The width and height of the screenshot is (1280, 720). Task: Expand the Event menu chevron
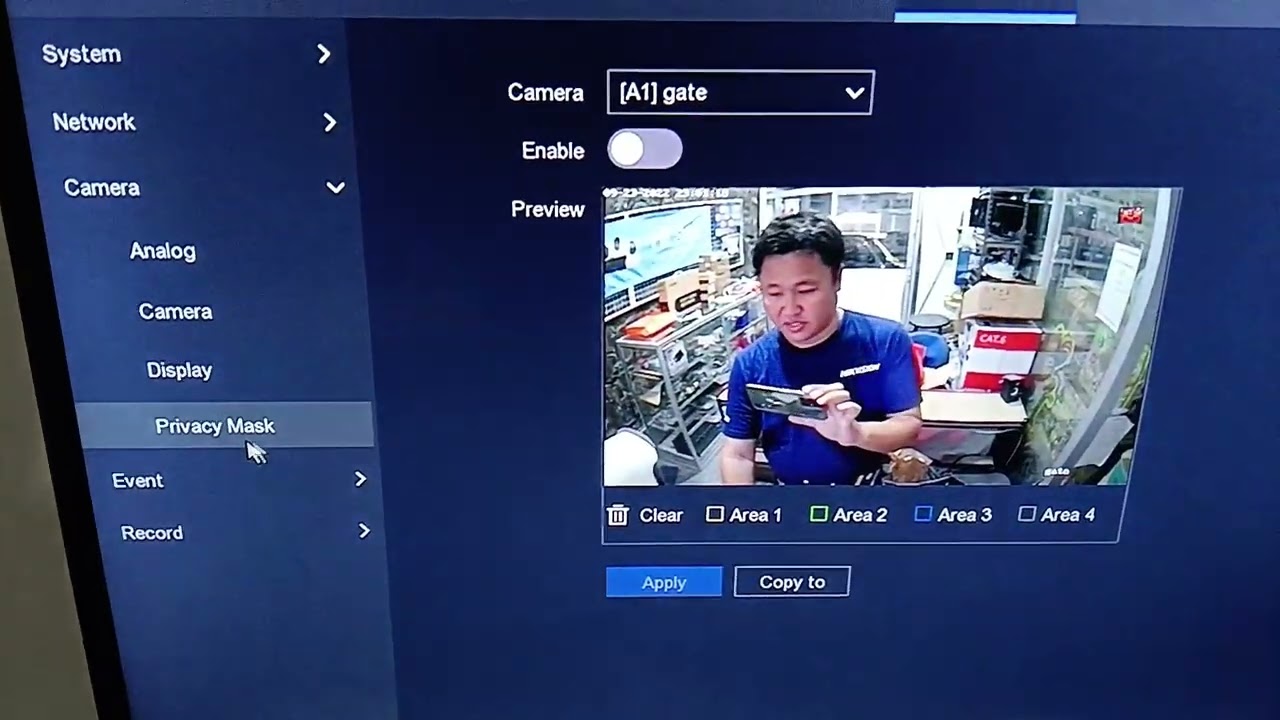(x=360, y=480)
